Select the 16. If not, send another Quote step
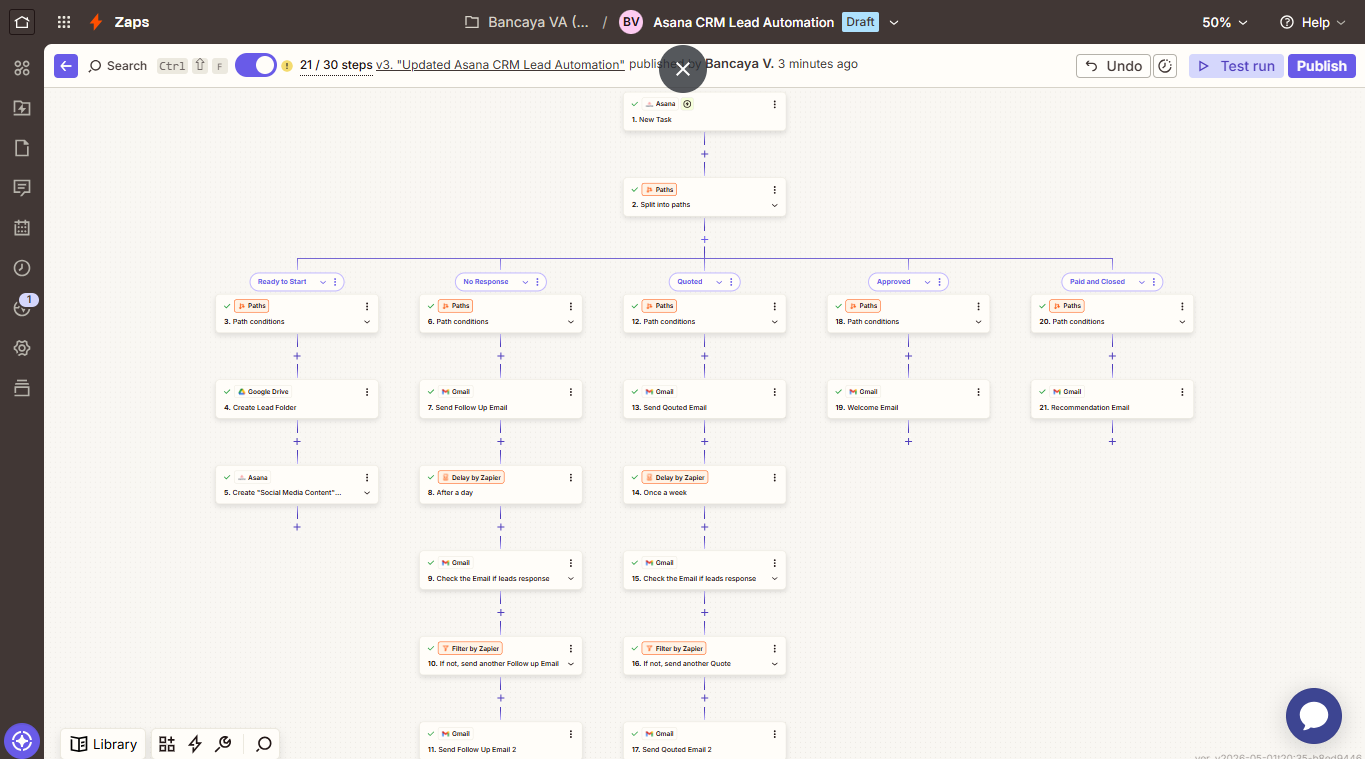The image size is (1365, 759). click(705, 656)
